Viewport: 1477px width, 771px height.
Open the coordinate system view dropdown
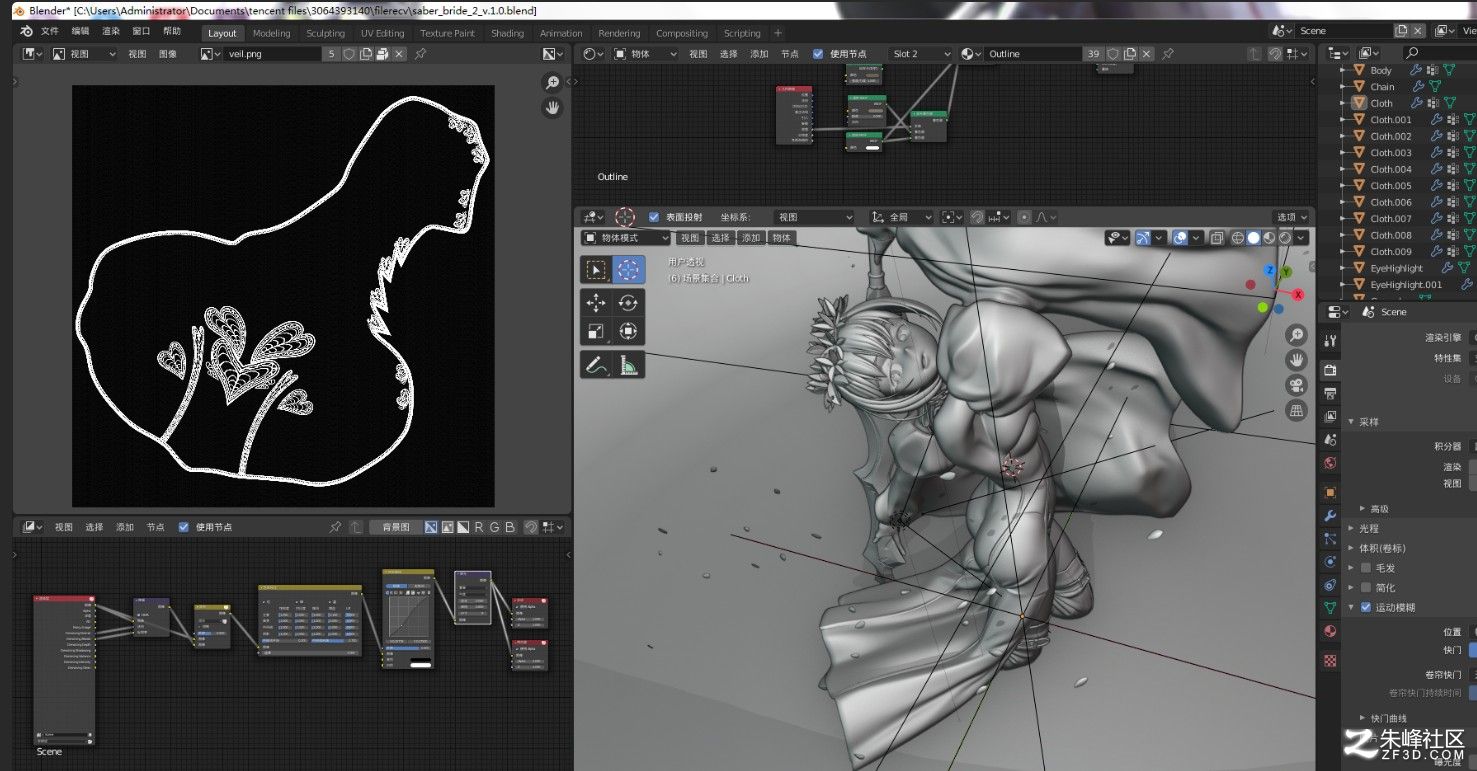(815, 217)
